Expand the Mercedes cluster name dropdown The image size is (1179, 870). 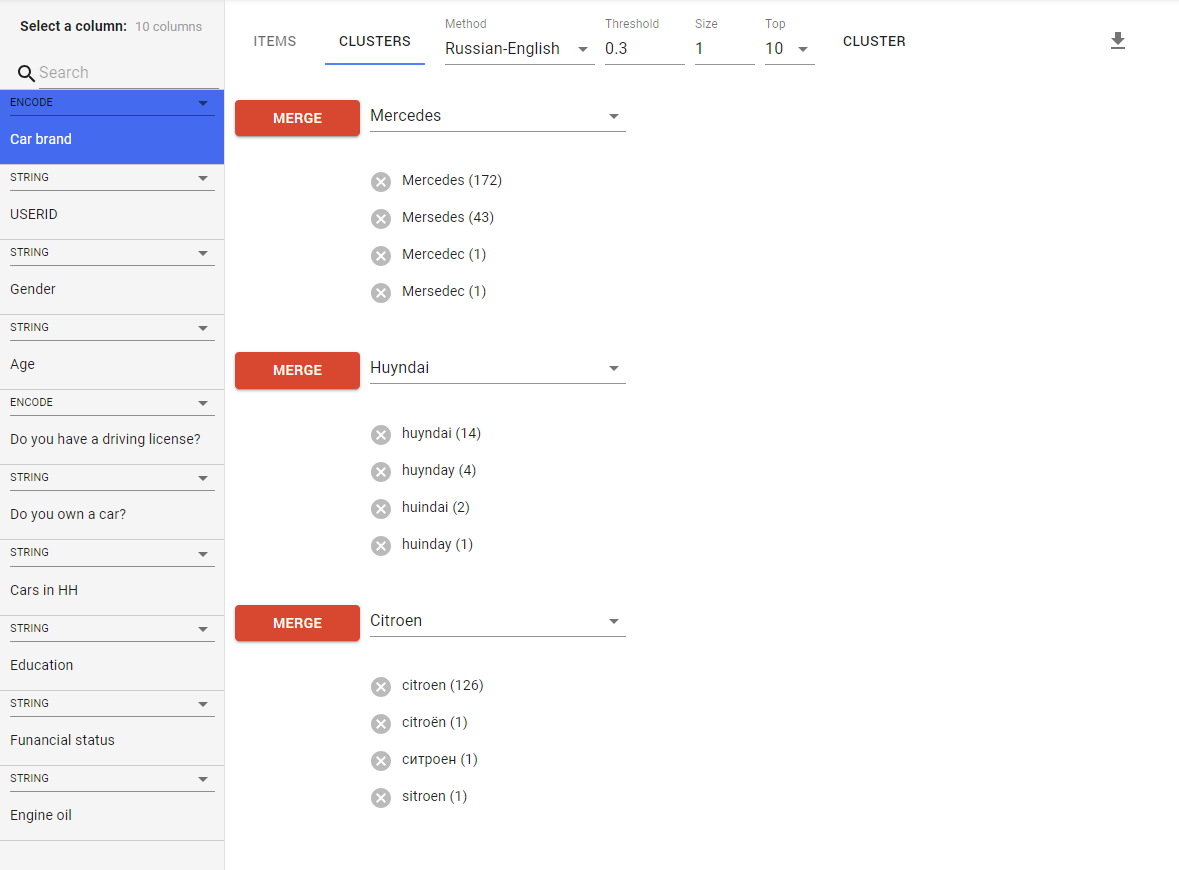614,117
